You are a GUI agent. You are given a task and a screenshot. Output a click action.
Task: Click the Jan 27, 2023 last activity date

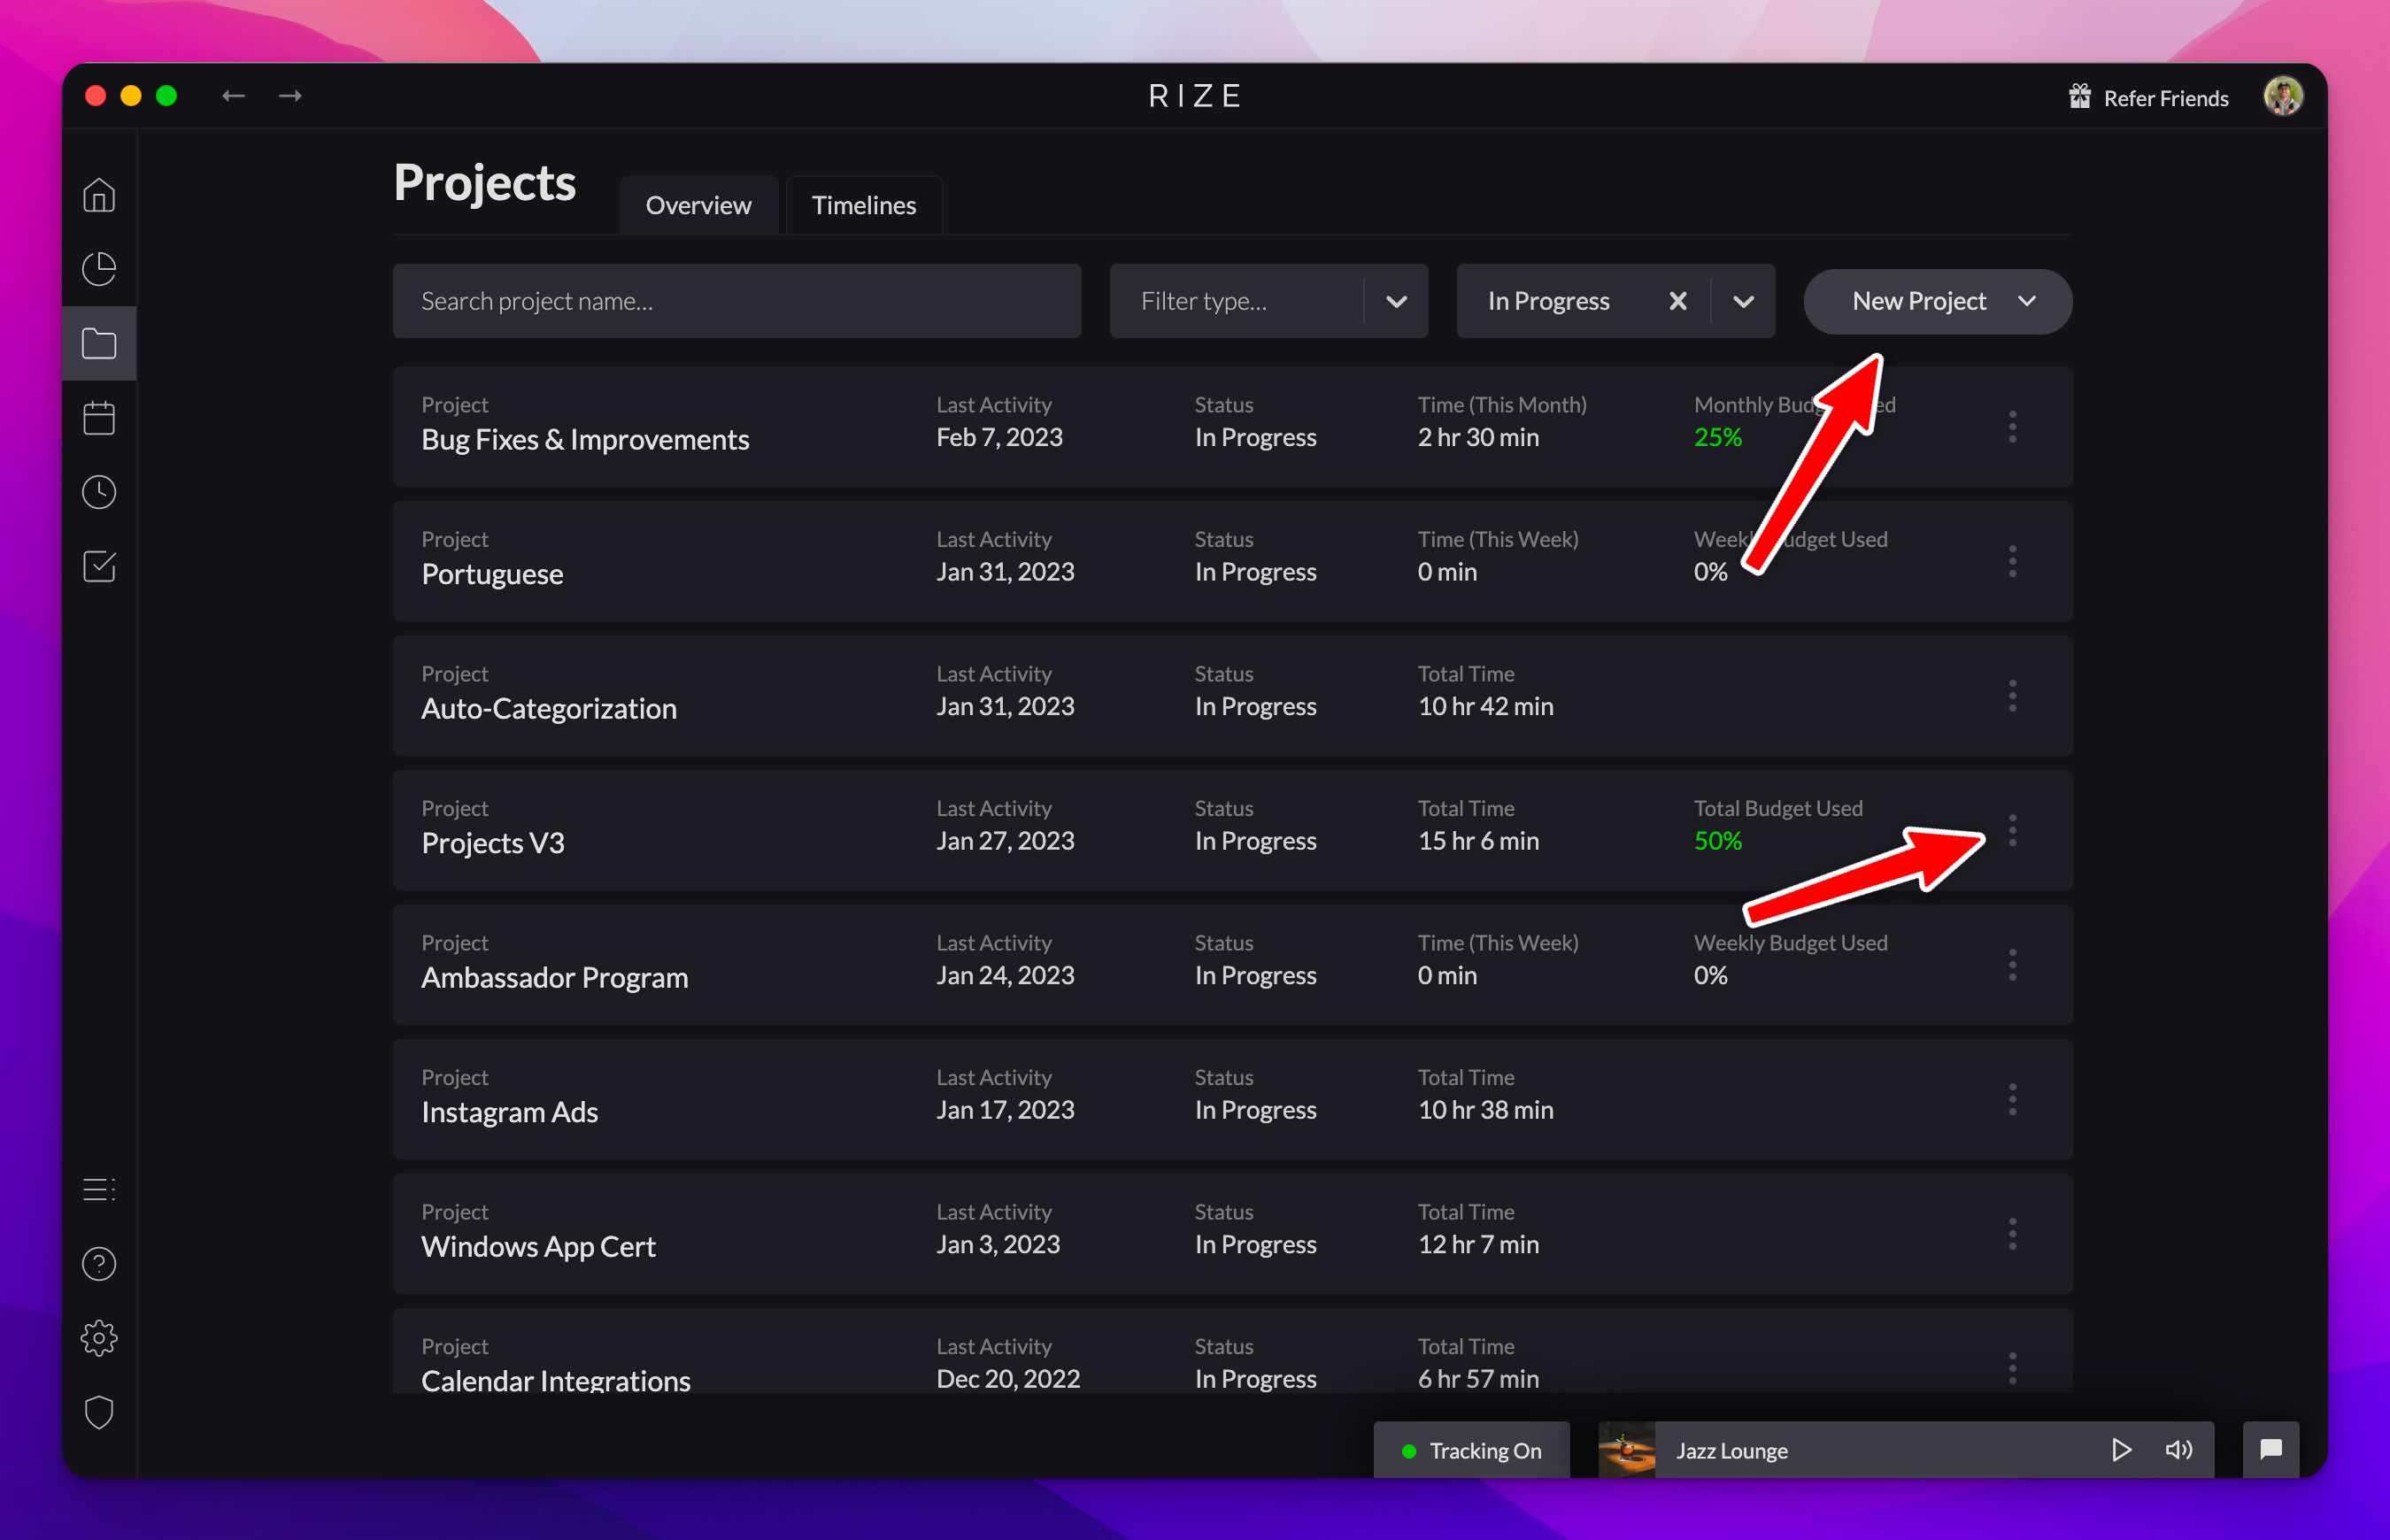coord(1005,841)
